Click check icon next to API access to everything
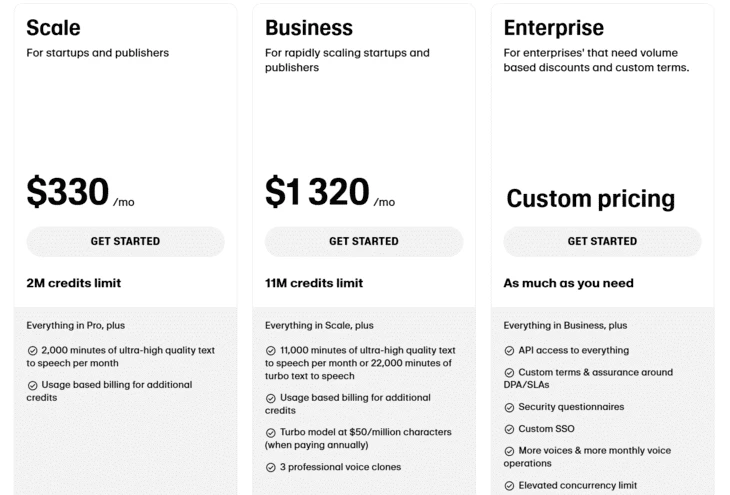The image size is (730, 495). coord(509,351)
